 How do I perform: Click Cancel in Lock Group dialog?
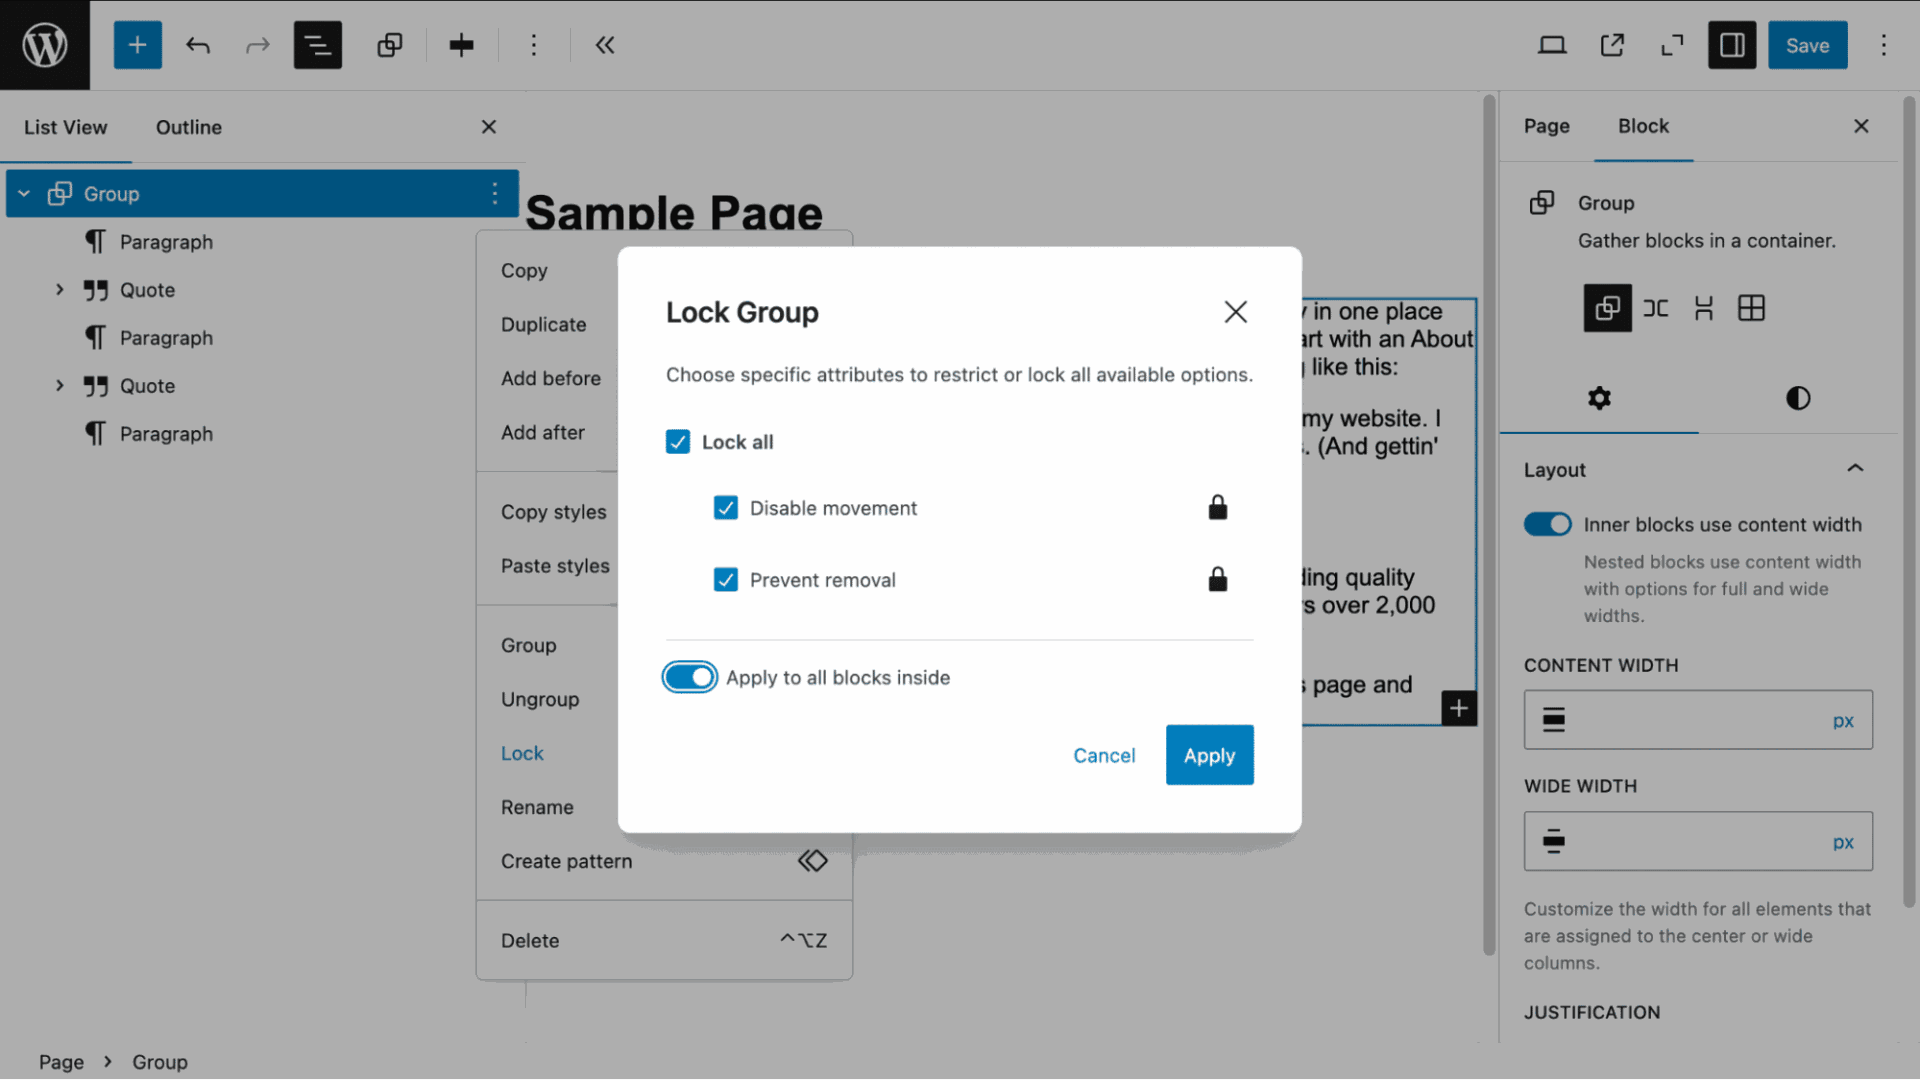point(1104,755)
